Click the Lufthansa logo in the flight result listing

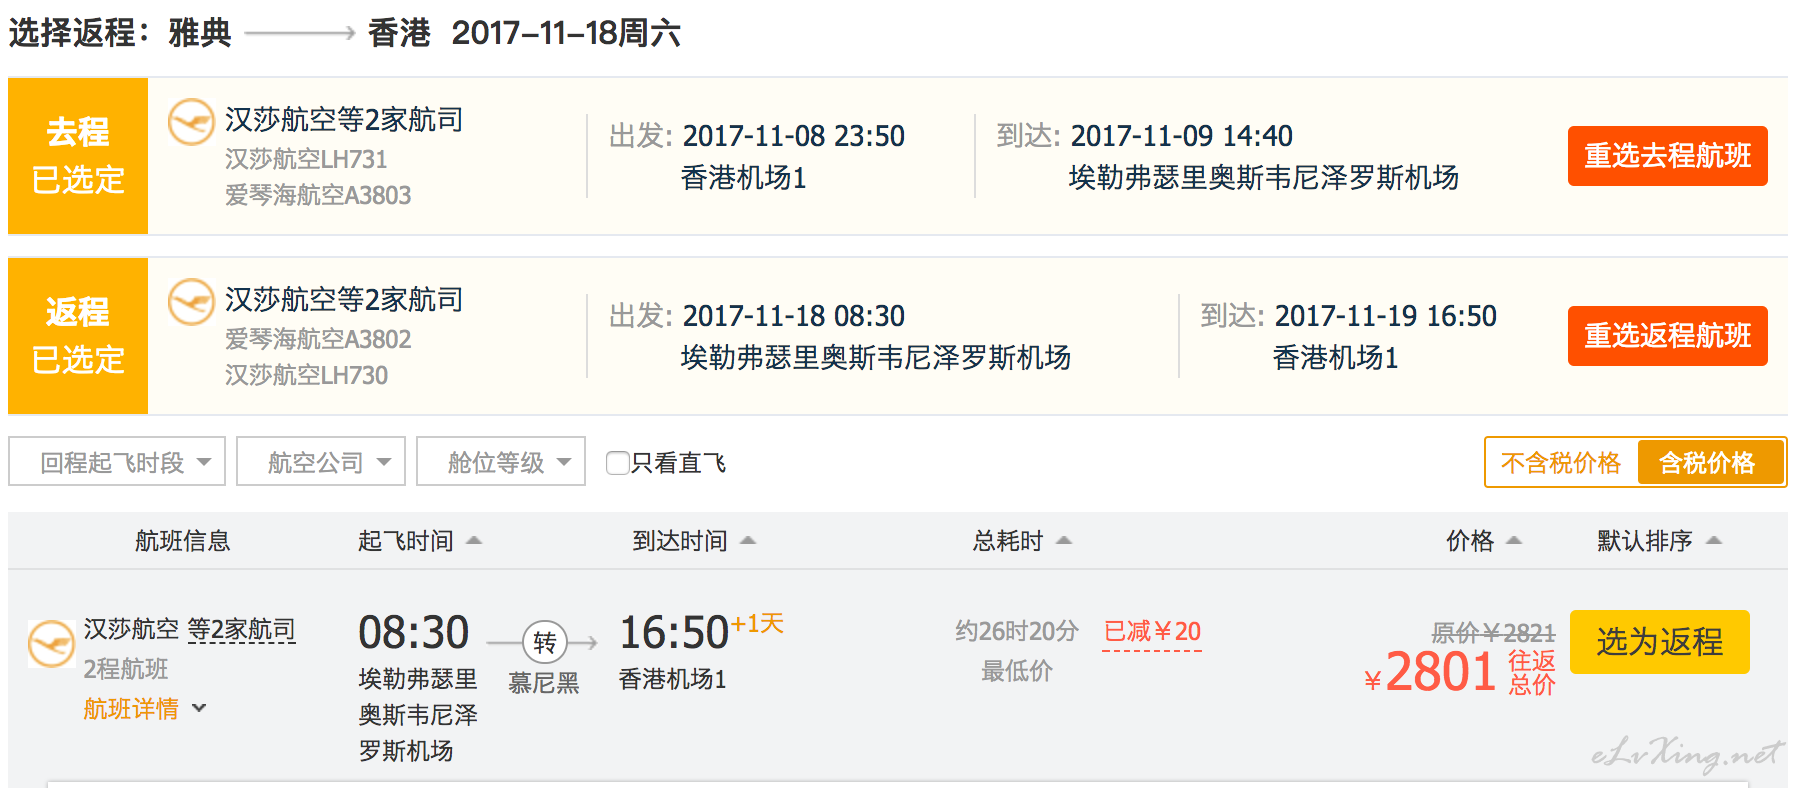[51, 644]
